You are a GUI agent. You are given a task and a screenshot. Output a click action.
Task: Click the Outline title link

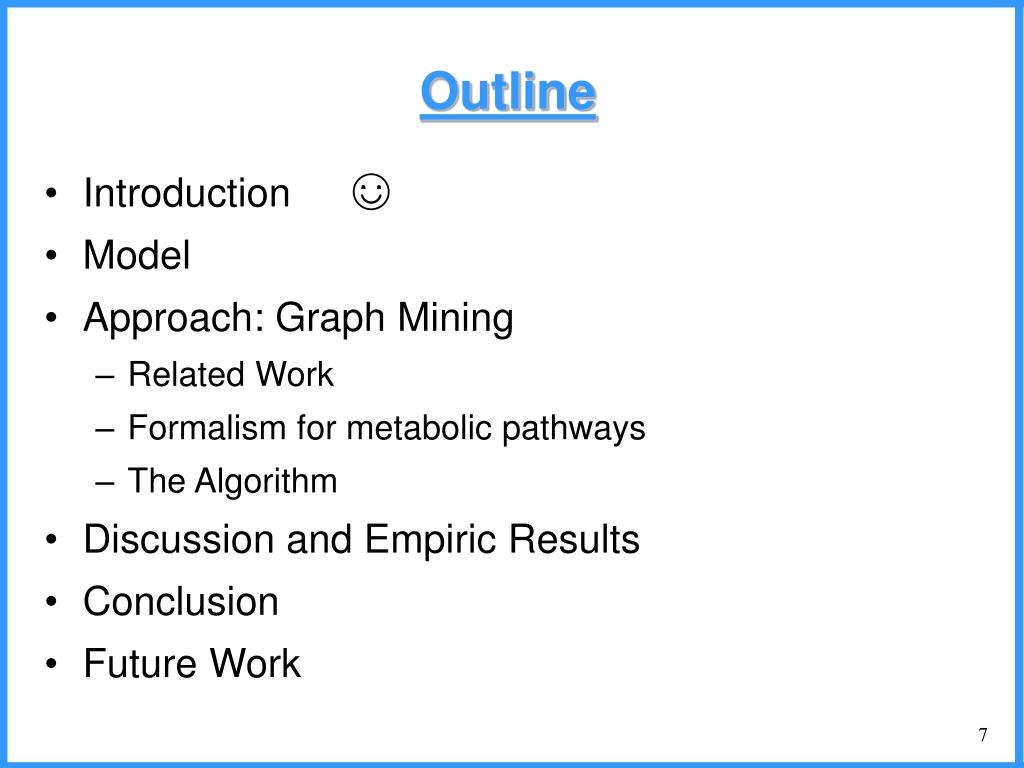(x=509, y=93)
